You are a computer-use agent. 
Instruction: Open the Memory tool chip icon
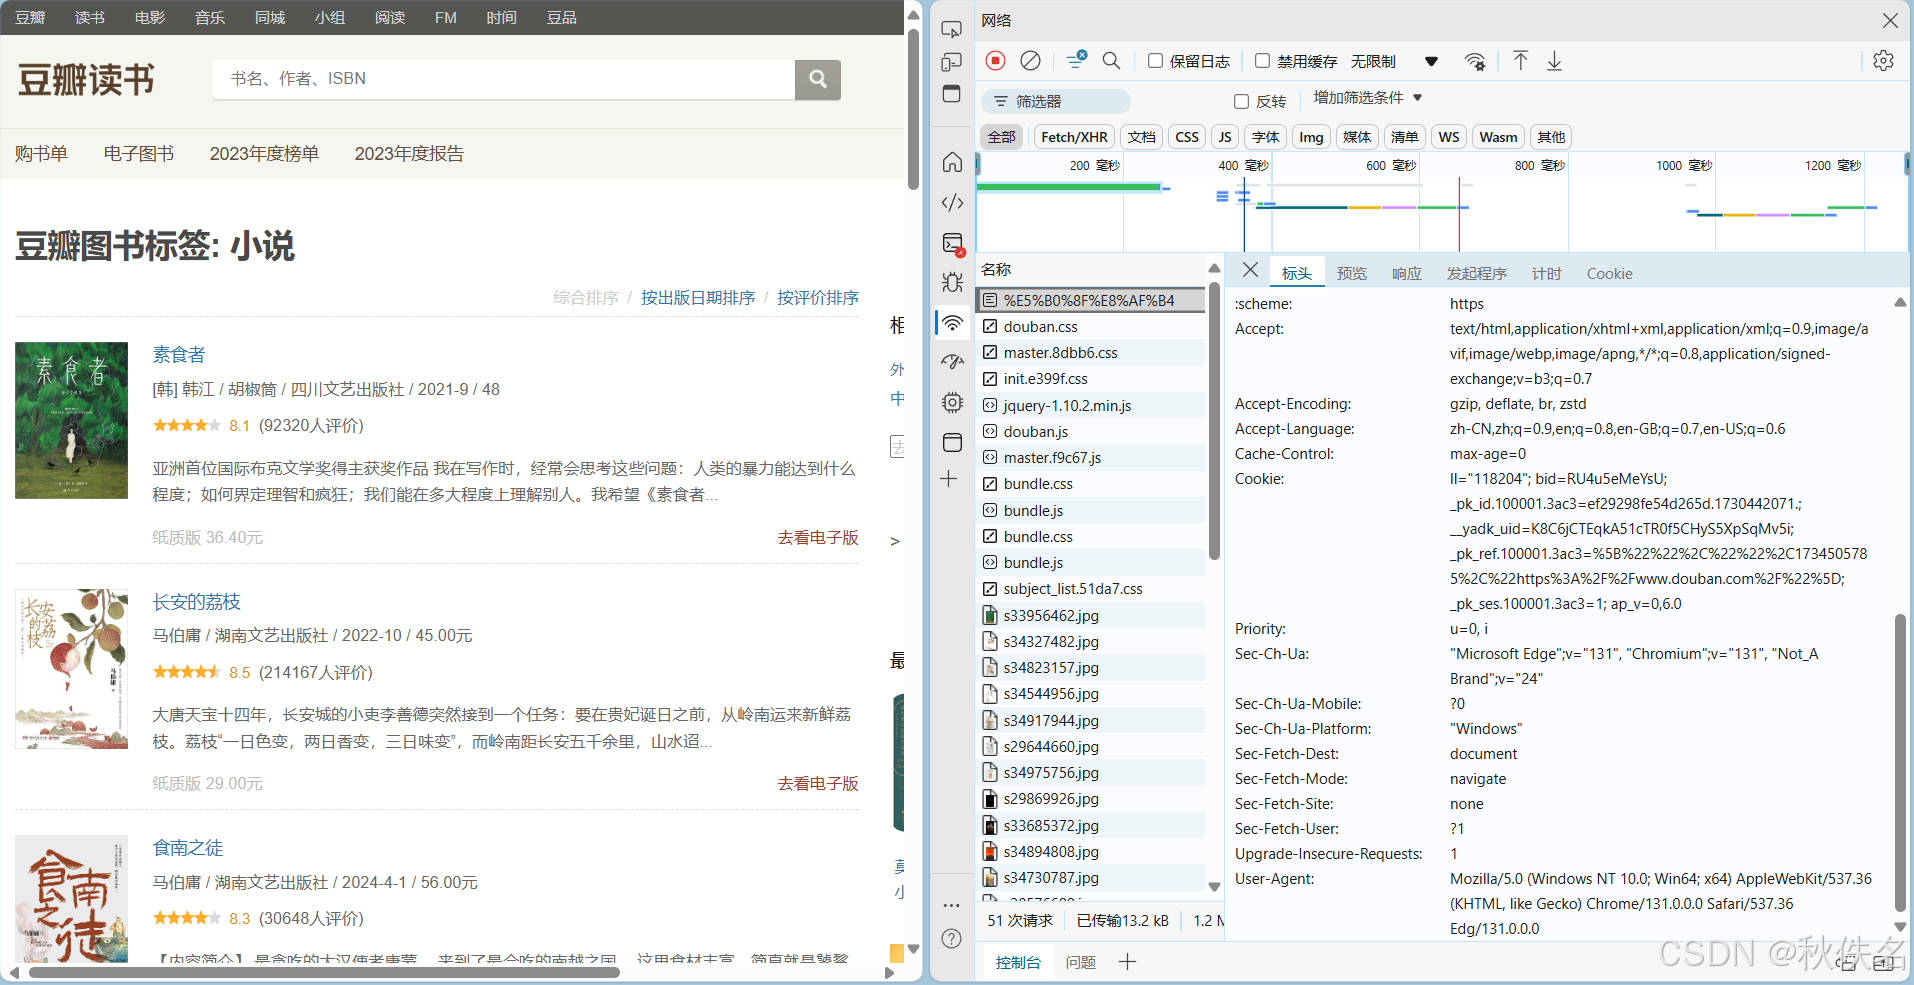(952, 402)
